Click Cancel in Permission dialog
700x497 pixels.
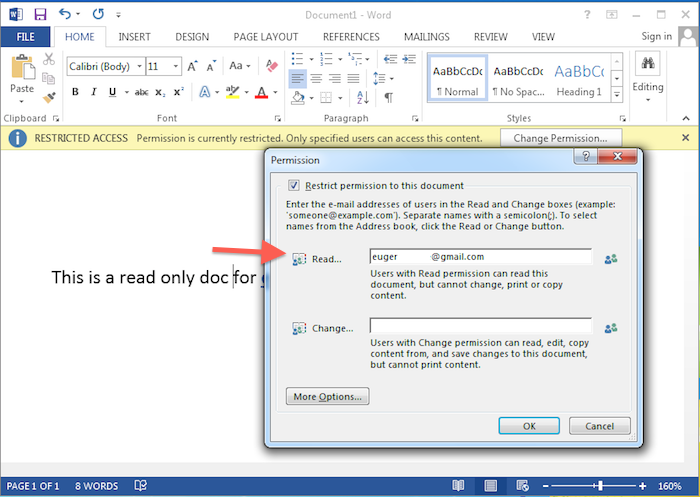click(x=600, y=426)
